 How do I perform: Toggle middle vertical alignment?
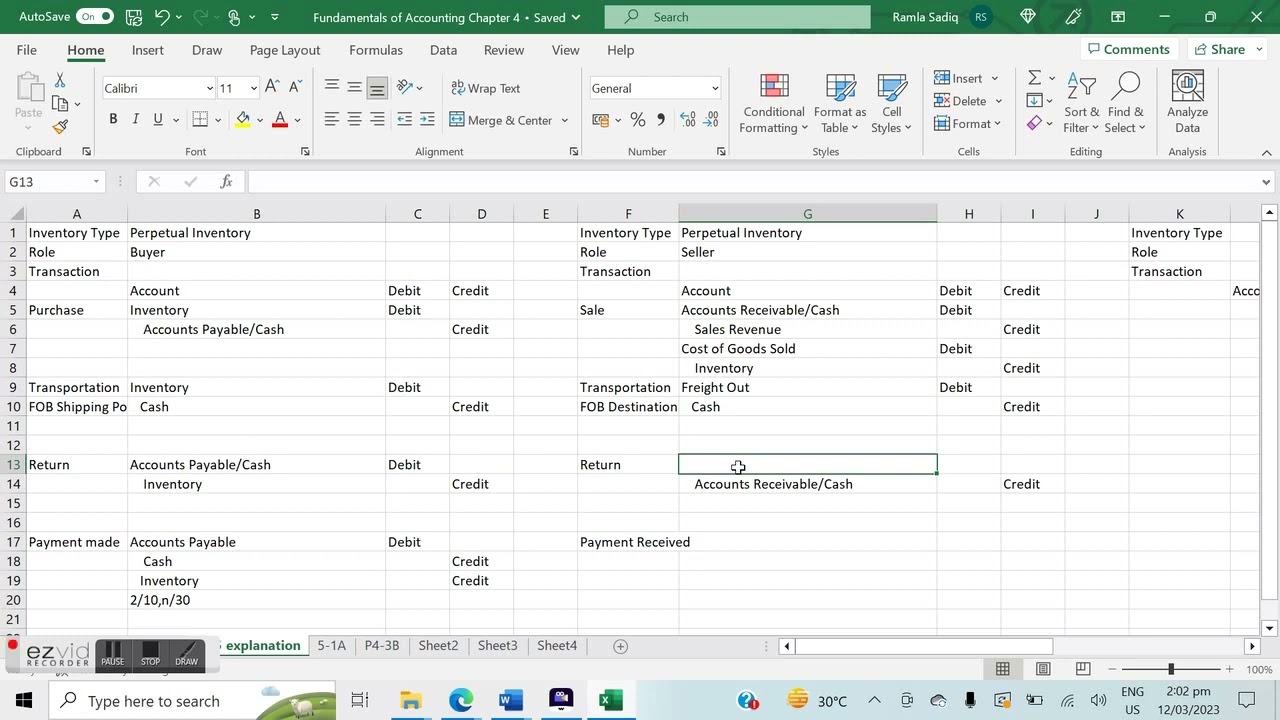[x=354, y=88]
